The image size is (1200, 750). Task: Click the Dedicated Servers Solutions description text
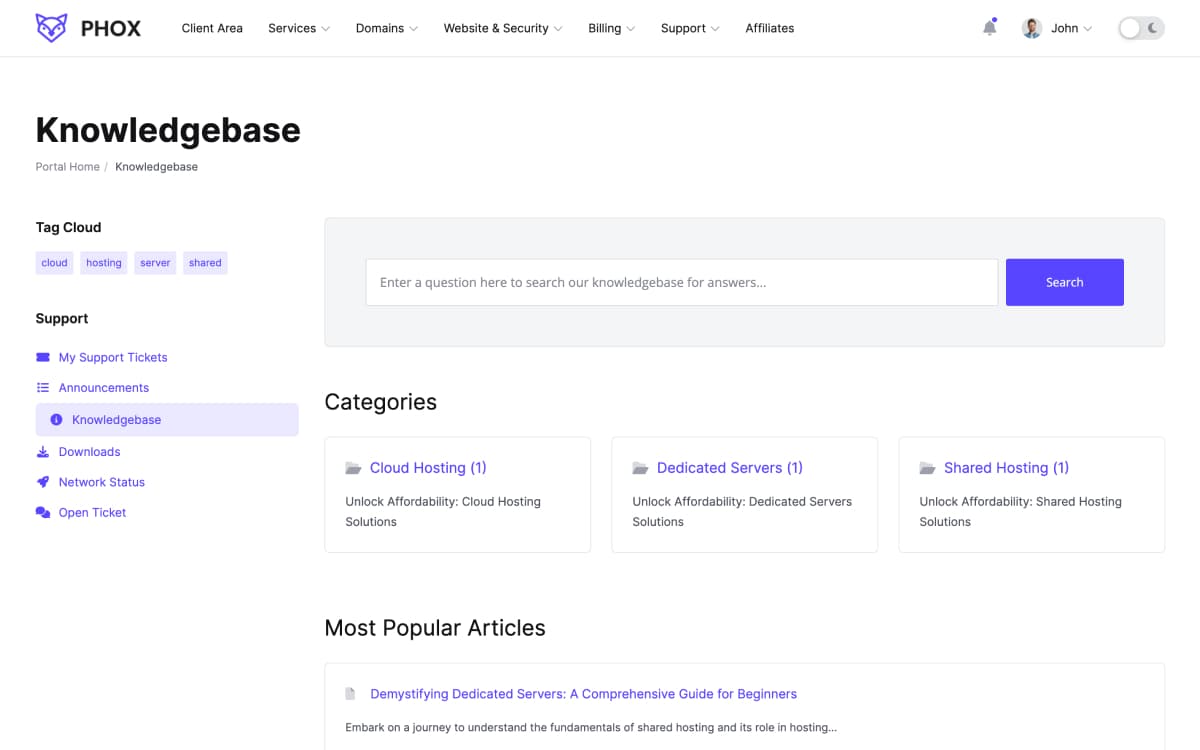(742, 512)
